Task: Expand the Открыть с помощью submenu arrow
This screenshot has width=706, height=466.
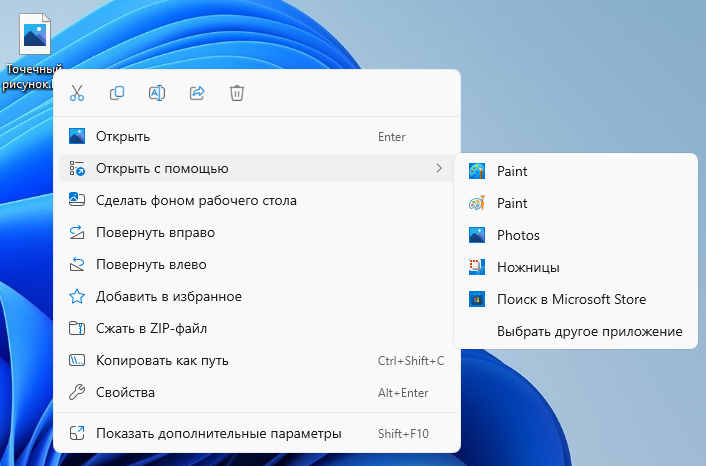Action: [439, 168]
